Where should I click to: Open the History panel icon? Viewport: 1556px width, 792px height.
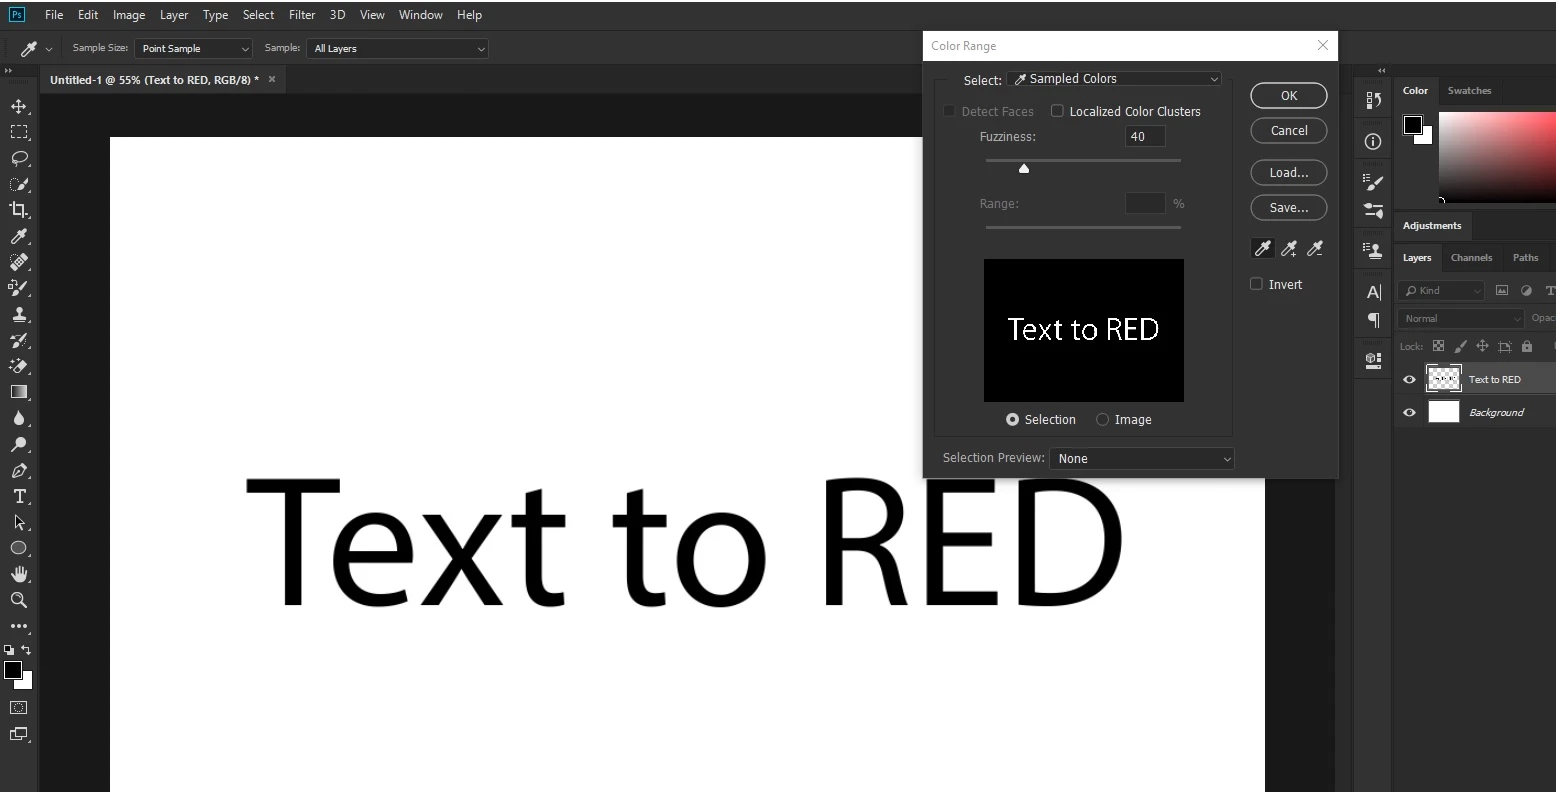(1373, 100)
